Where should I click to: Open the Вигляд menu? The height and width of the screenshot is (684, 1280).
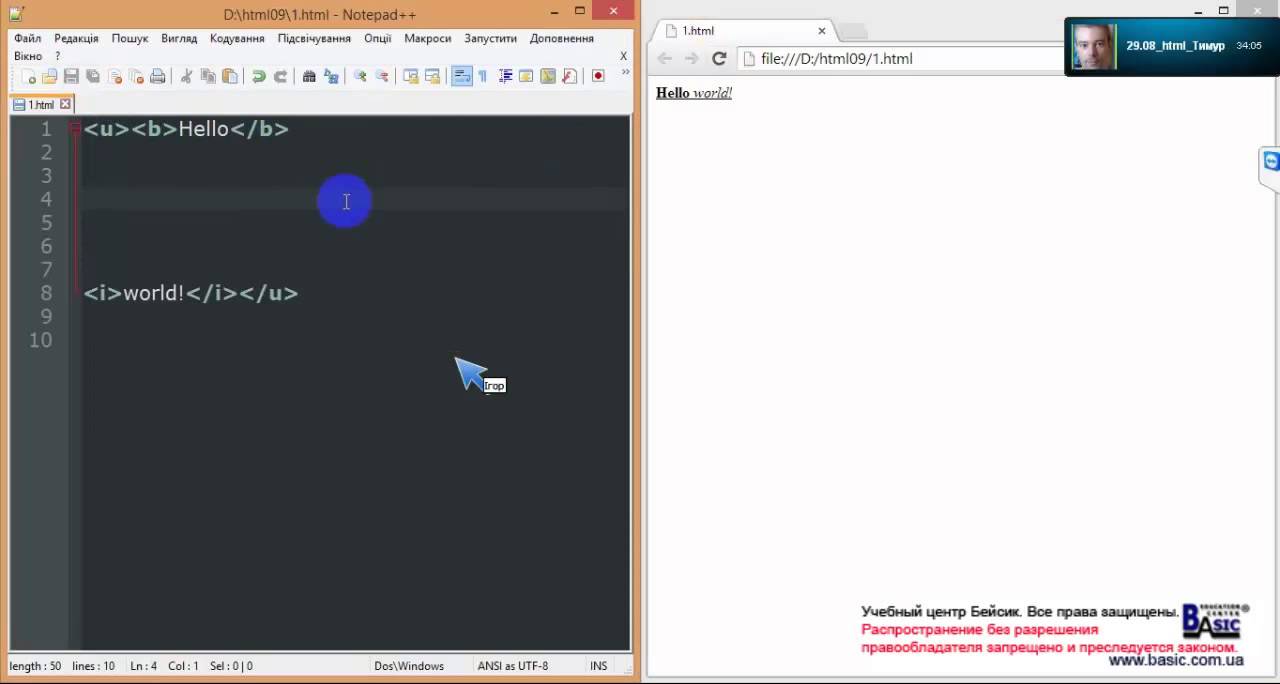pyautogui.click(x=179, y=38)
